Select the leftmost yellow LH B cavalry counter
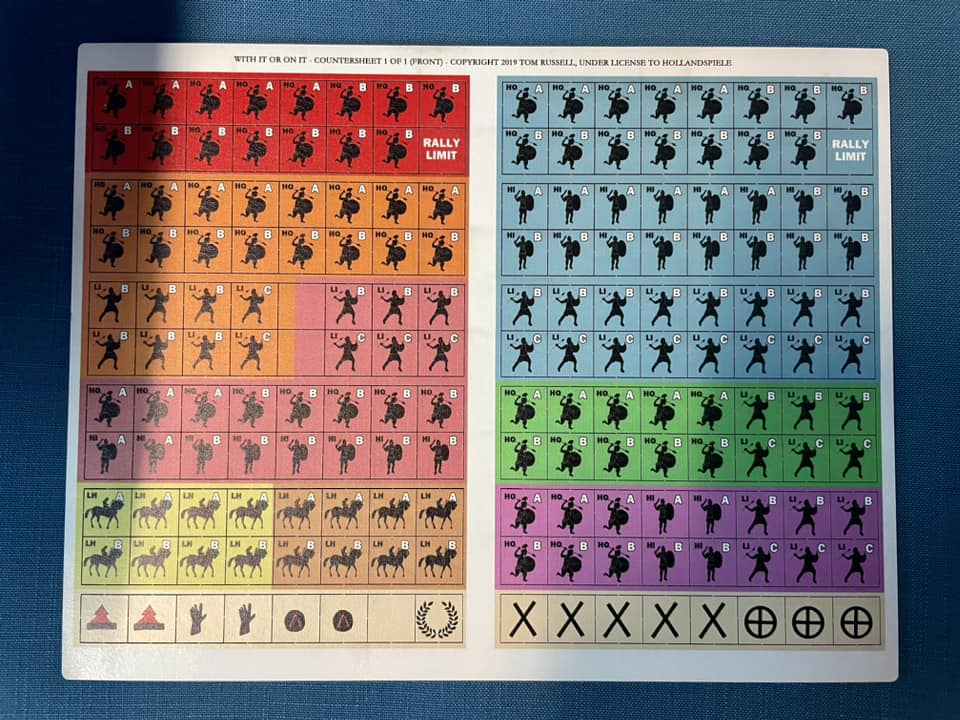Image resolution: width=960 pixels, height=720 pixels. point(106,560)
